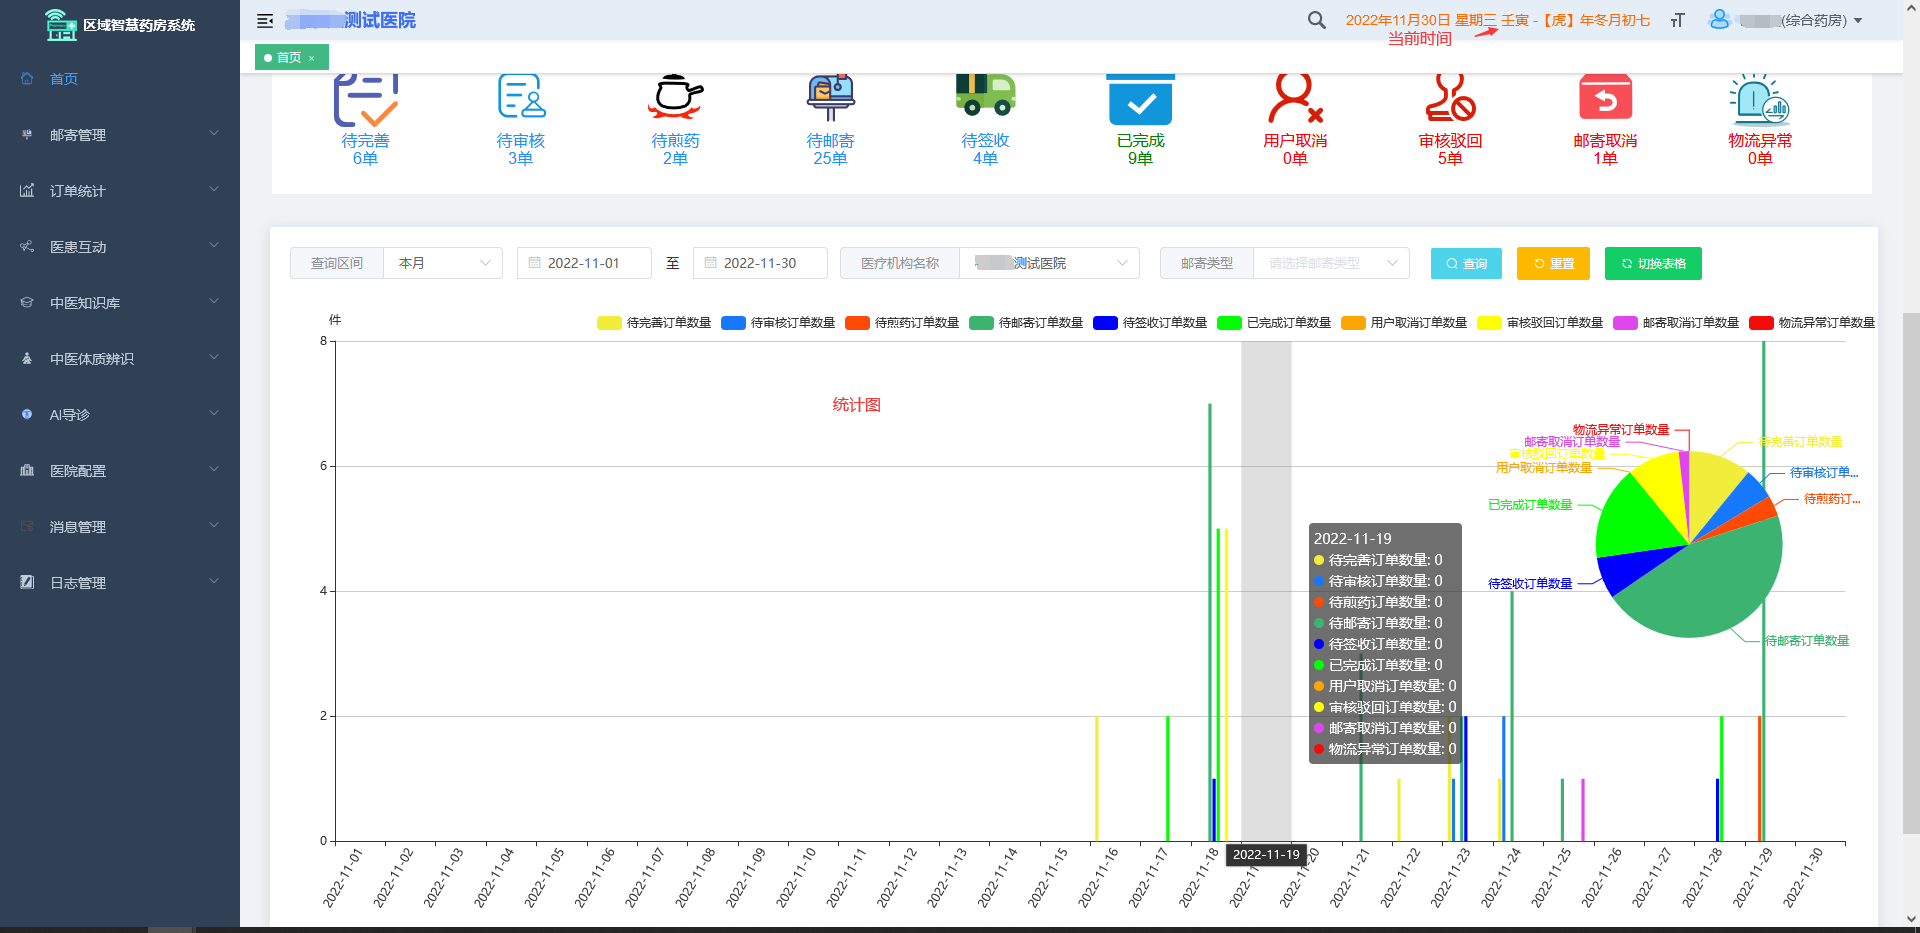Toggle 待审核订单数量 legend series
This screenshot has width=1920, height=933.
tap(778, 322)
